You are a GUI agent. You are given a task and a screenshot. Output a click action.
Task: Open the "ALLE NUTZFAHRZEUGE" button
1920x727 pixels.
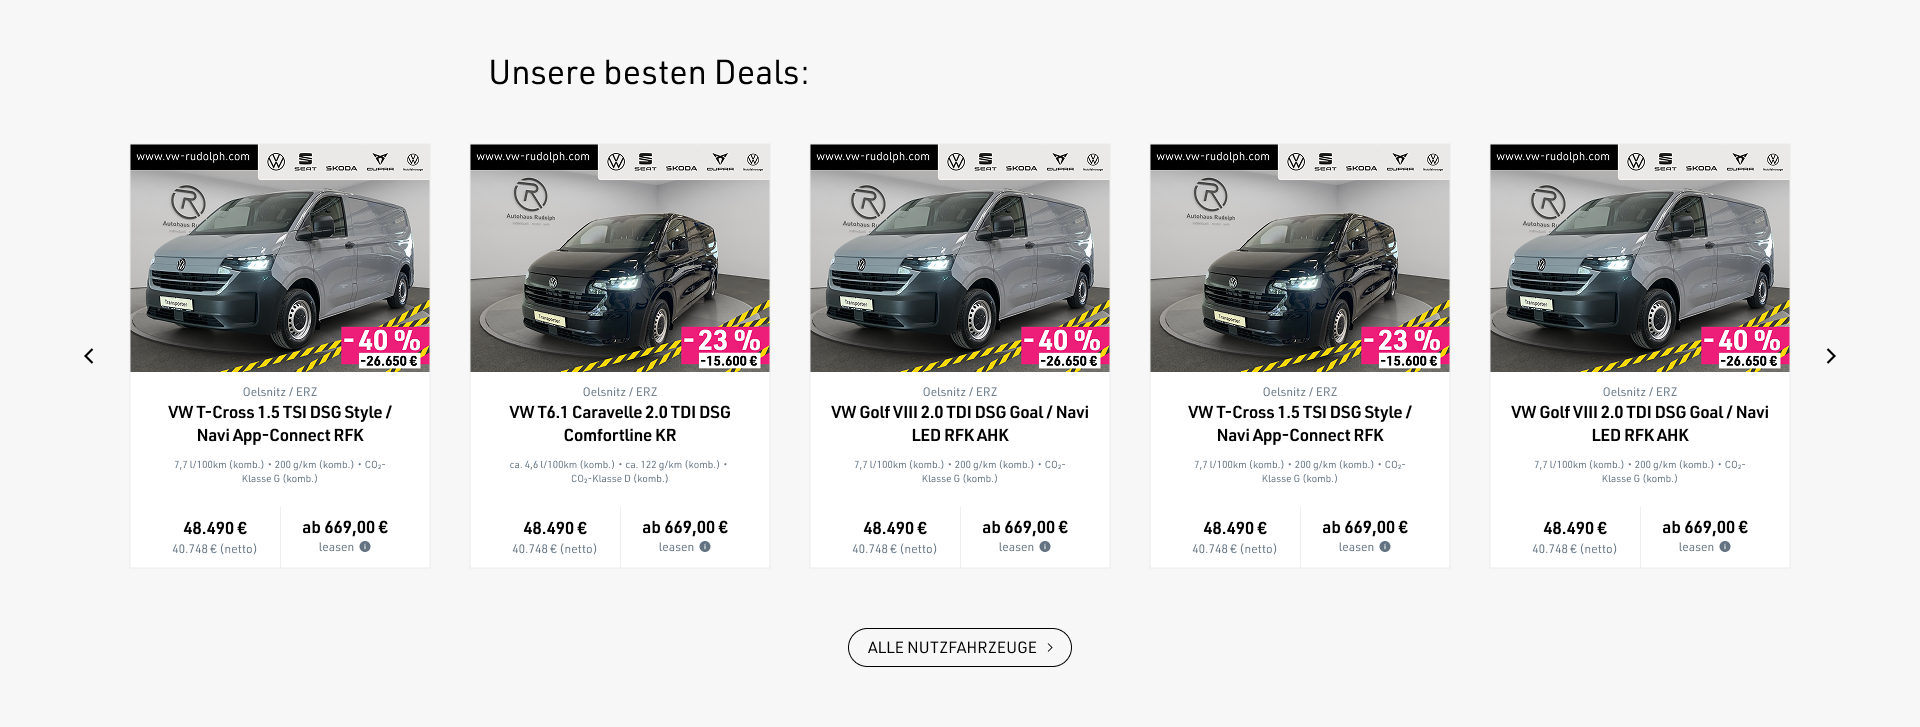click(959, 647)
